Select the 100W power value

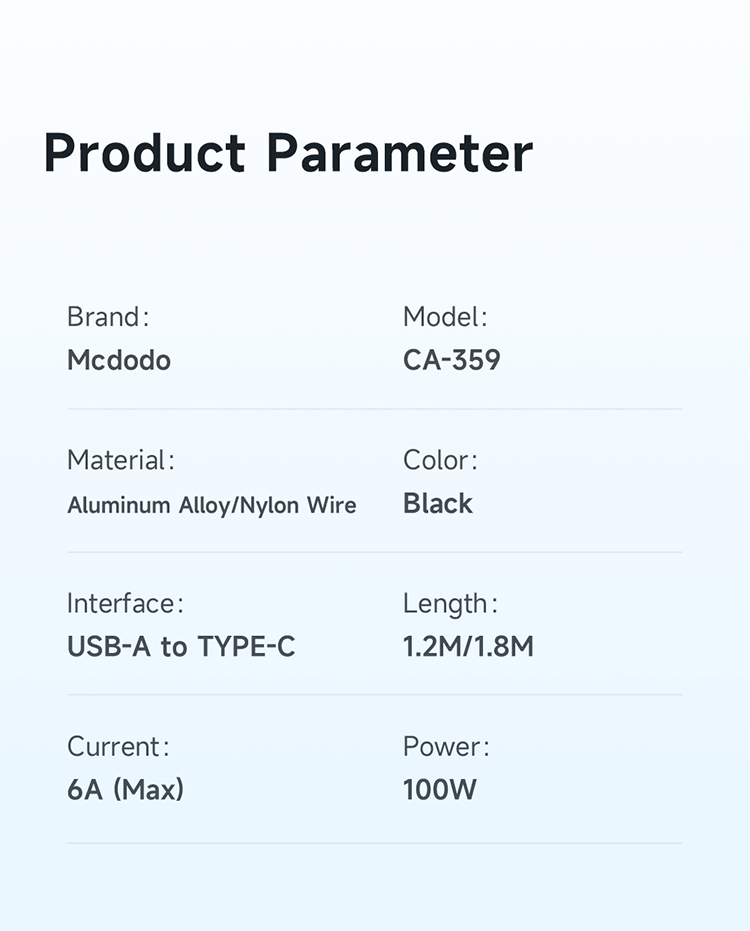point(439,790)
